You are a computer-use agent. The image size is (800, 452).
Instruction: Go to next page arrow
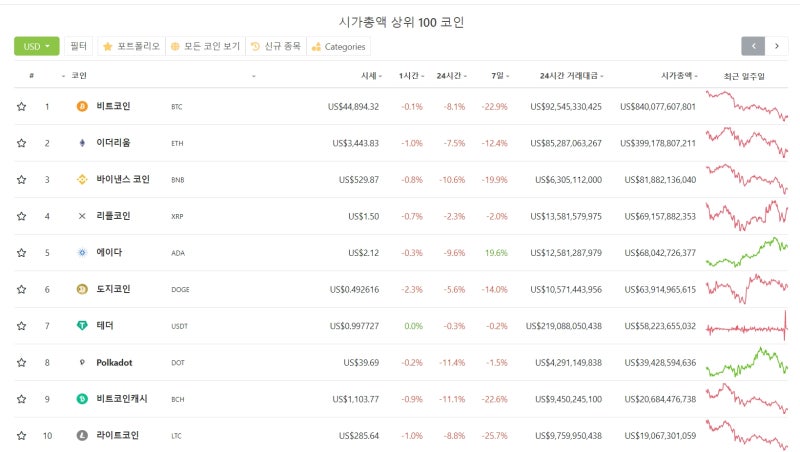[777, 46]
